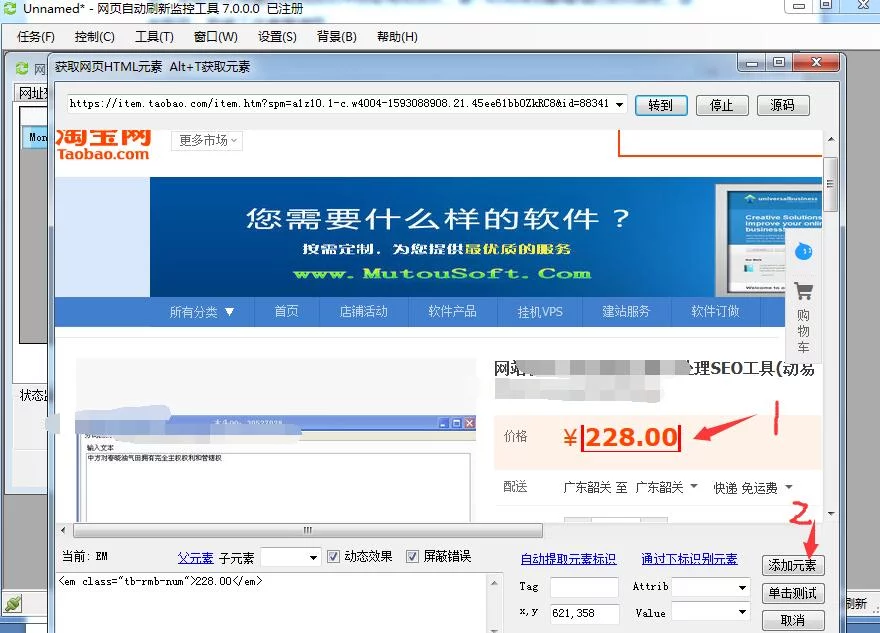Image resolution: width=880 pixels, height=633 pixels.
Task: Click the product screenshot thumbnail
Action: tap(275, 440)
